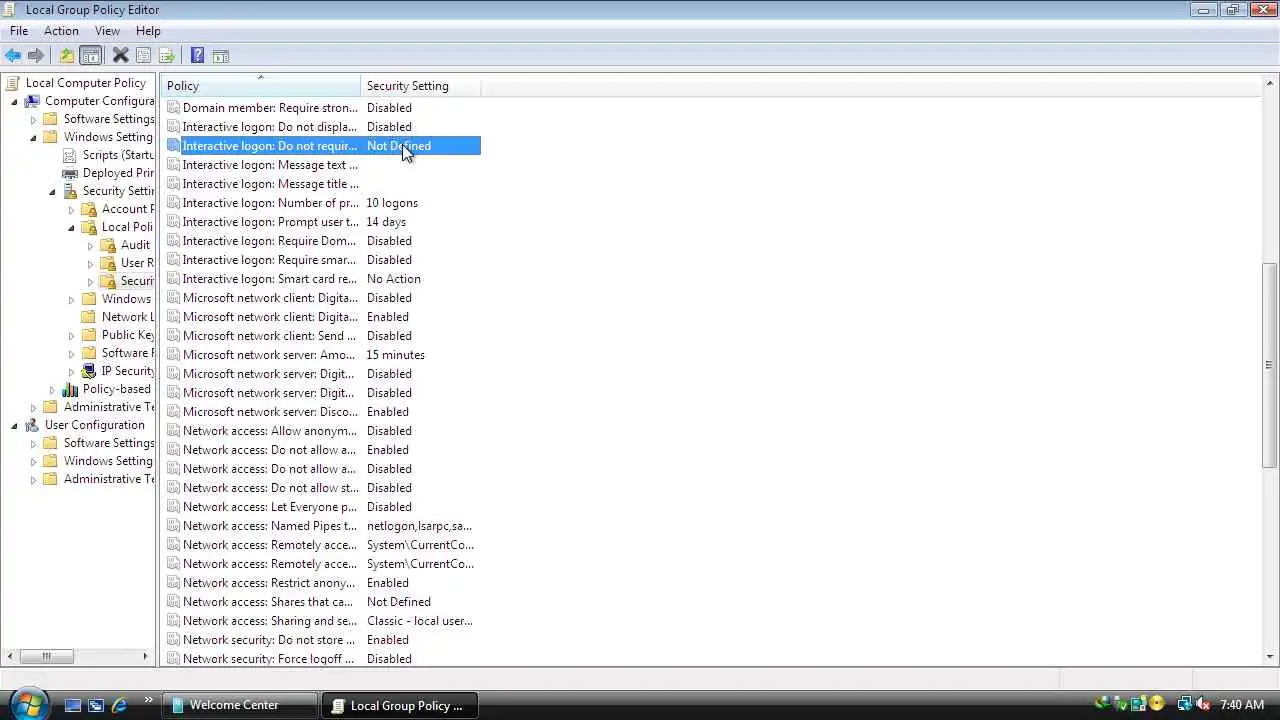Select Network List Manager tree item
This screenshot has height=720, width=1280.
pyautogui.click(x=127, y=317)
